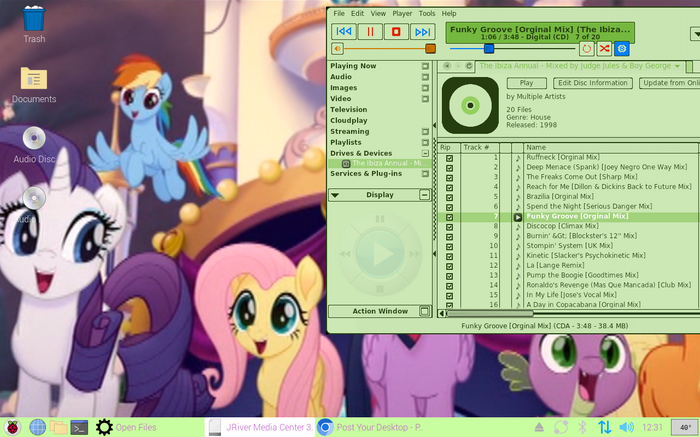Click the note icon beside Ruffneck
The height and width of the screenshot is (437, 700).
click(x=518, y=158)
